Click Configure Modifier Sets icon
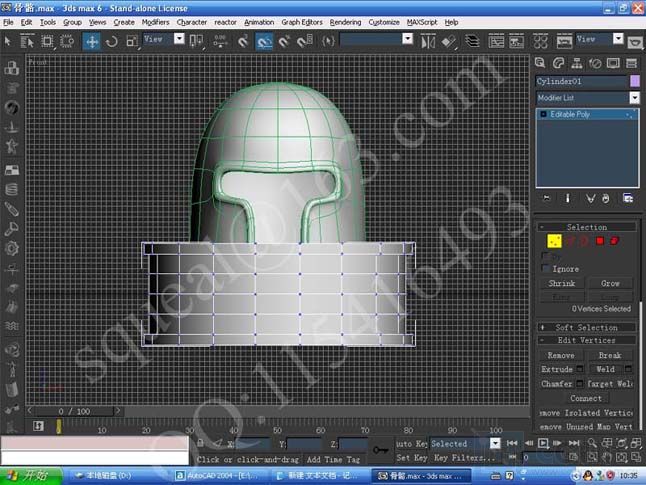Screen dimensions: 646x485 628,198
